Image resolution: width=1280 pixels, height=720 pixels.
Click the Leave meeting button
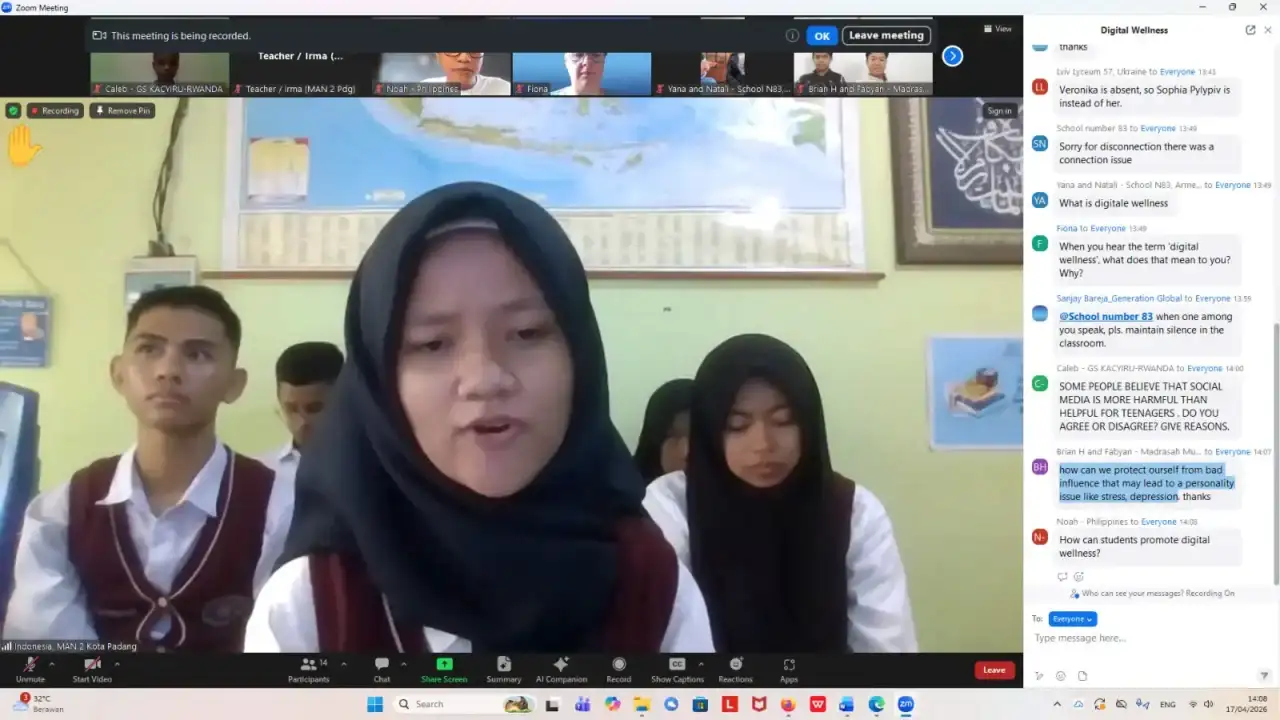886,35
